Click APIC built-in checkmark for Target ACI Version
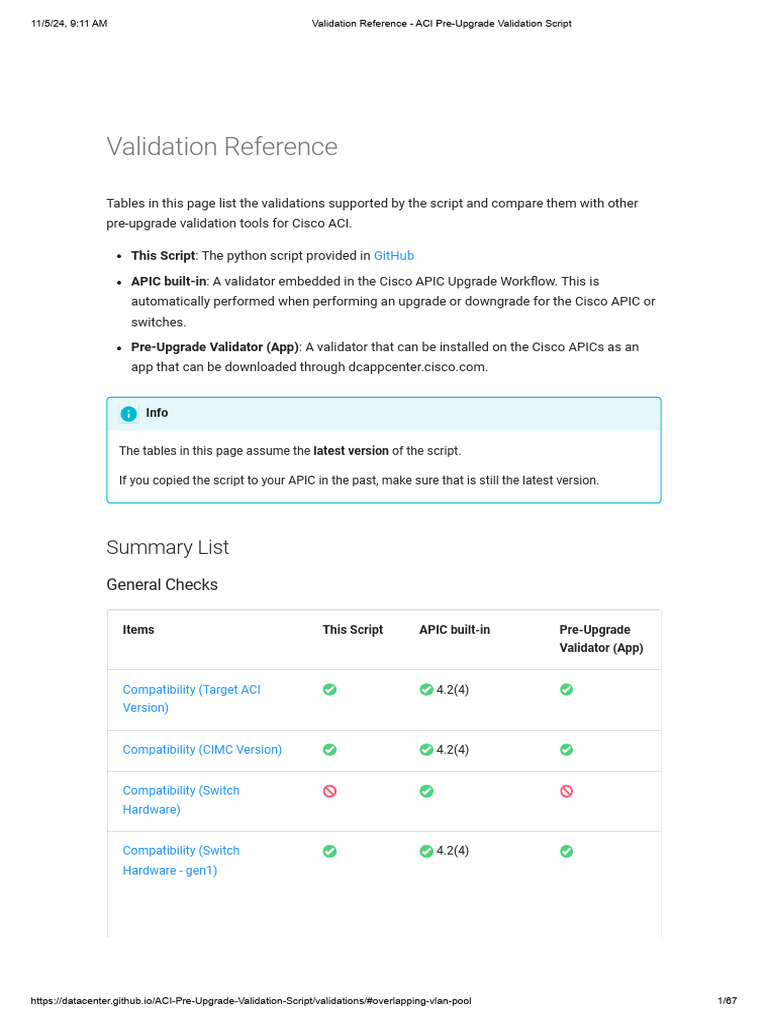The image size is (768, 1024). click(426, 689)
